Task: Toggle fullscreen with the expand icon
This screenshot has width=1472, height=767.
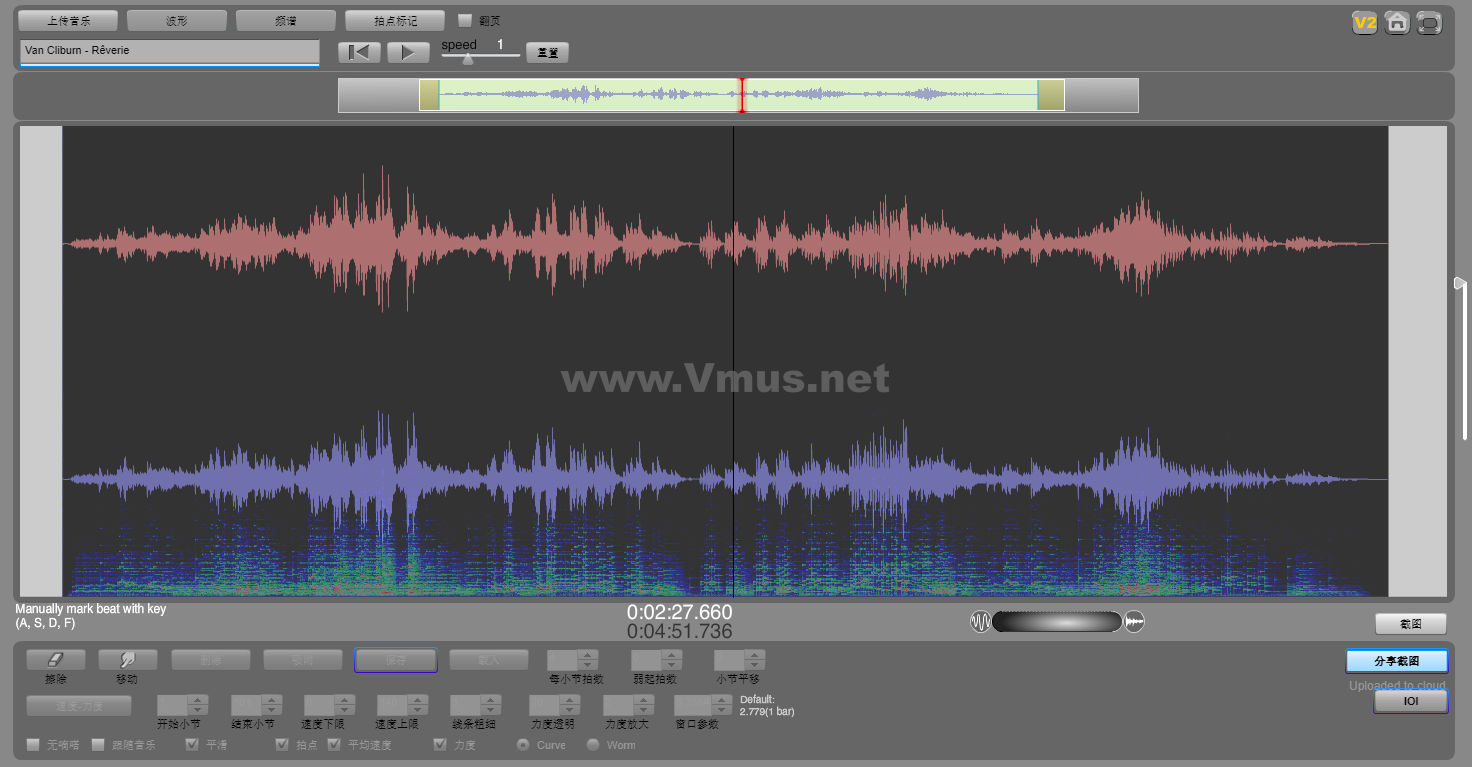Action: tap(1430, 23)
